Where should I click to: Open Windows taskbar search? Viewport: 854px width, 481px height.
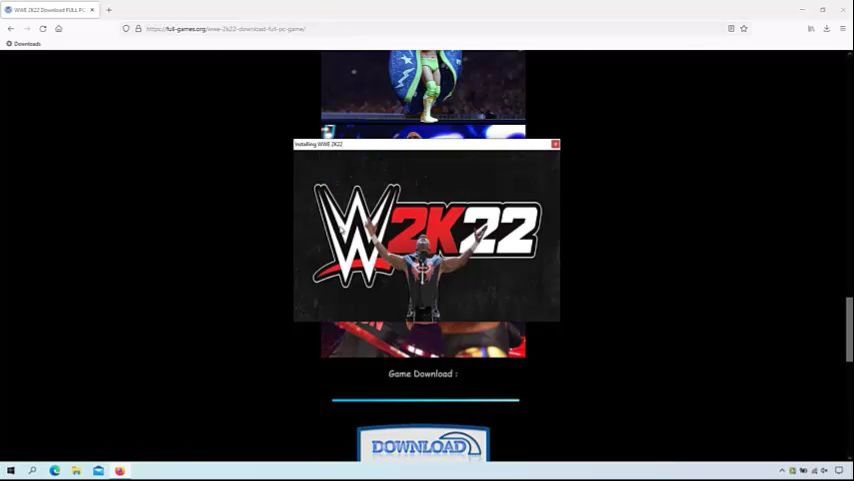coord(32,471)
